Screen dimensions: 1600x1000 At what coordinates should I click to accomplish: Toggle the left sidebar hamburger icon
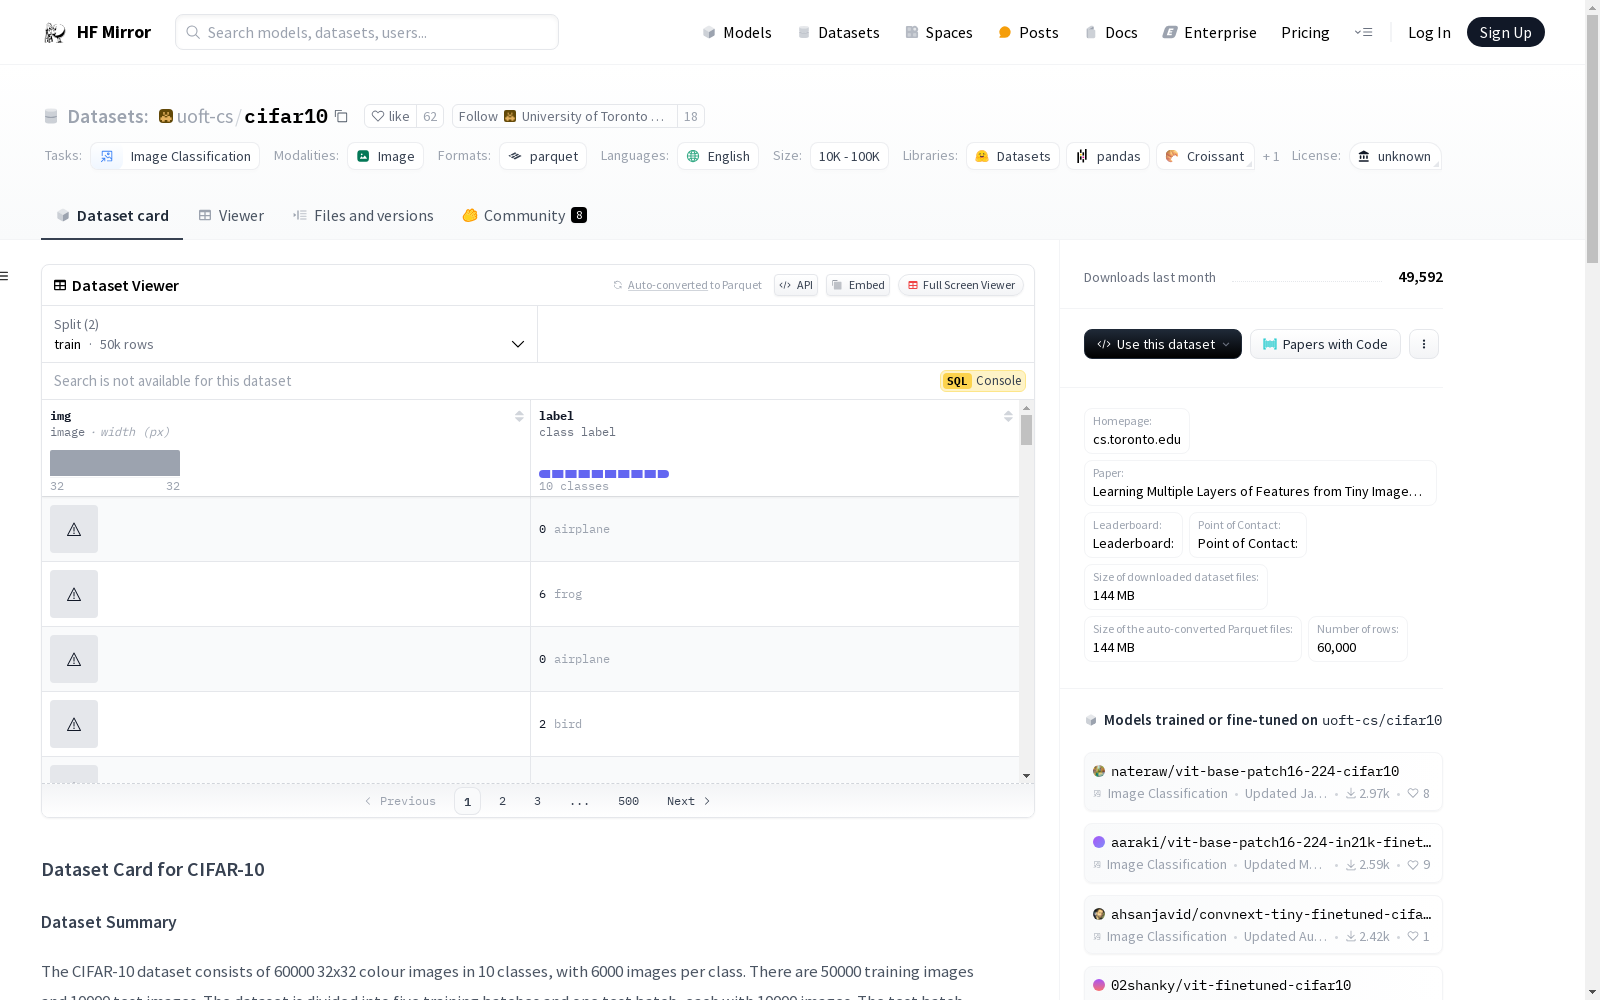5,276
